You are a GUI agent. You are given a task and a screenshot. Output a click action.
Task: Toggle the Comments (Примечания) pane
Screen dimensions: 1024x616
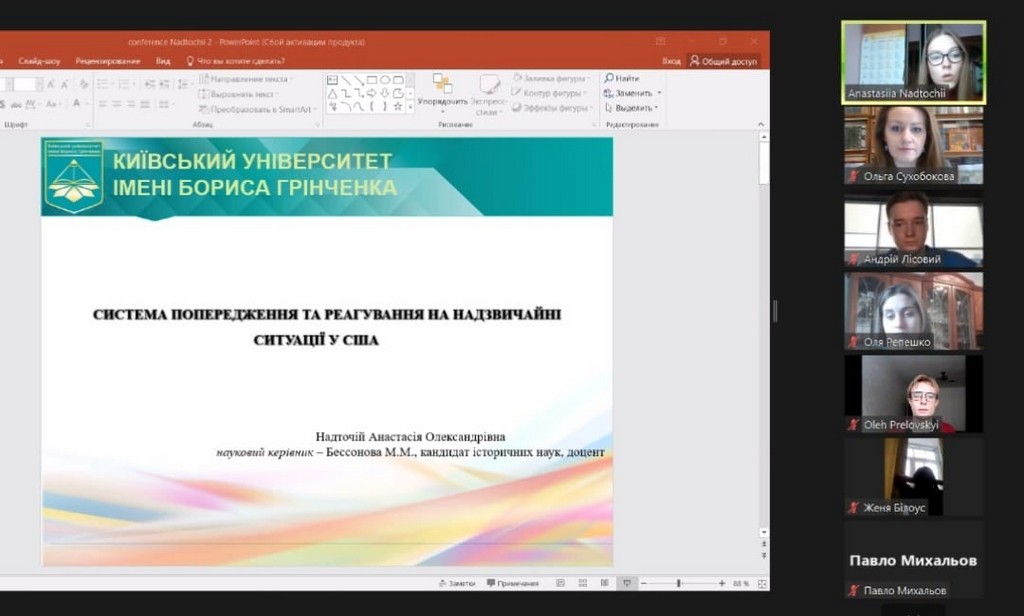pos(513,583)
